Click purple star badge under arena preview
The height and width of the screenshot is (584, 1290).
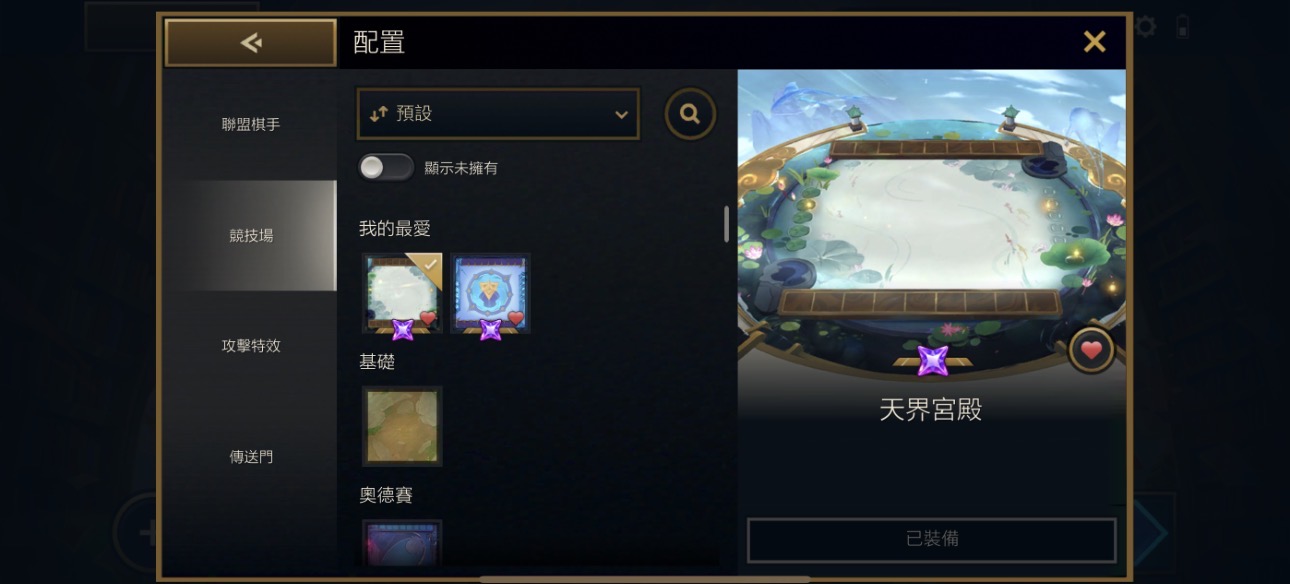click(932, 361)
